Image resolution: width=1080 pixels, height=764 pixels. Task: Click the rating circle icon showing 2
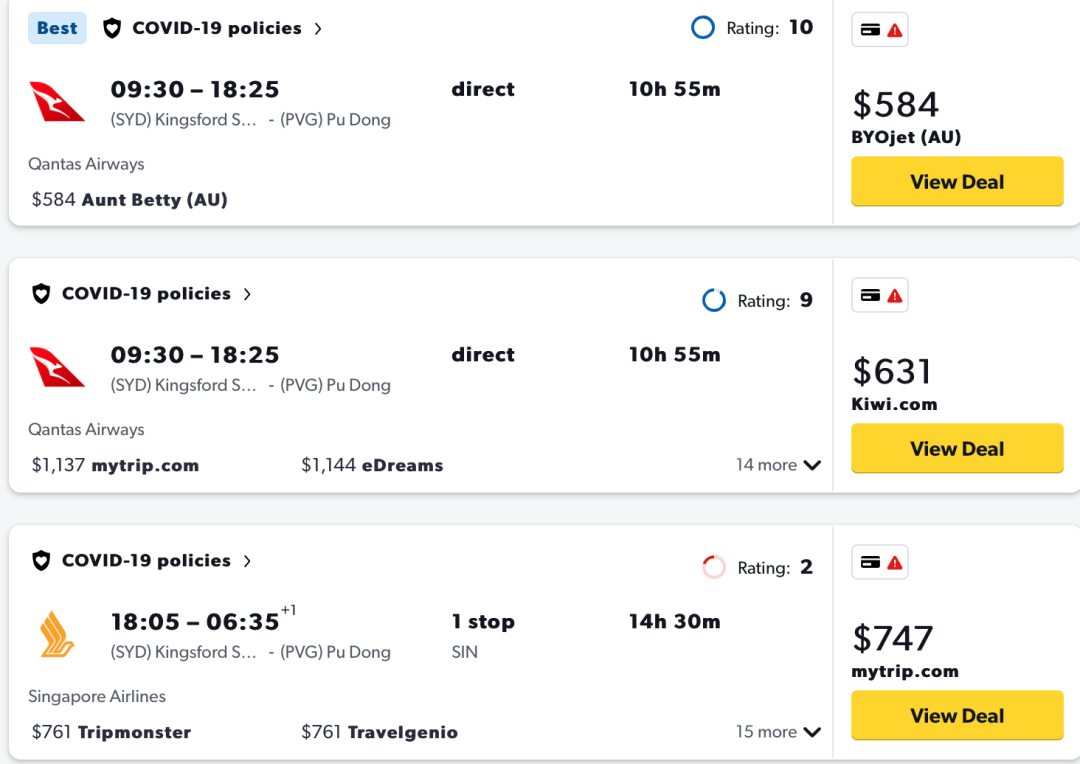pos(714,567)
